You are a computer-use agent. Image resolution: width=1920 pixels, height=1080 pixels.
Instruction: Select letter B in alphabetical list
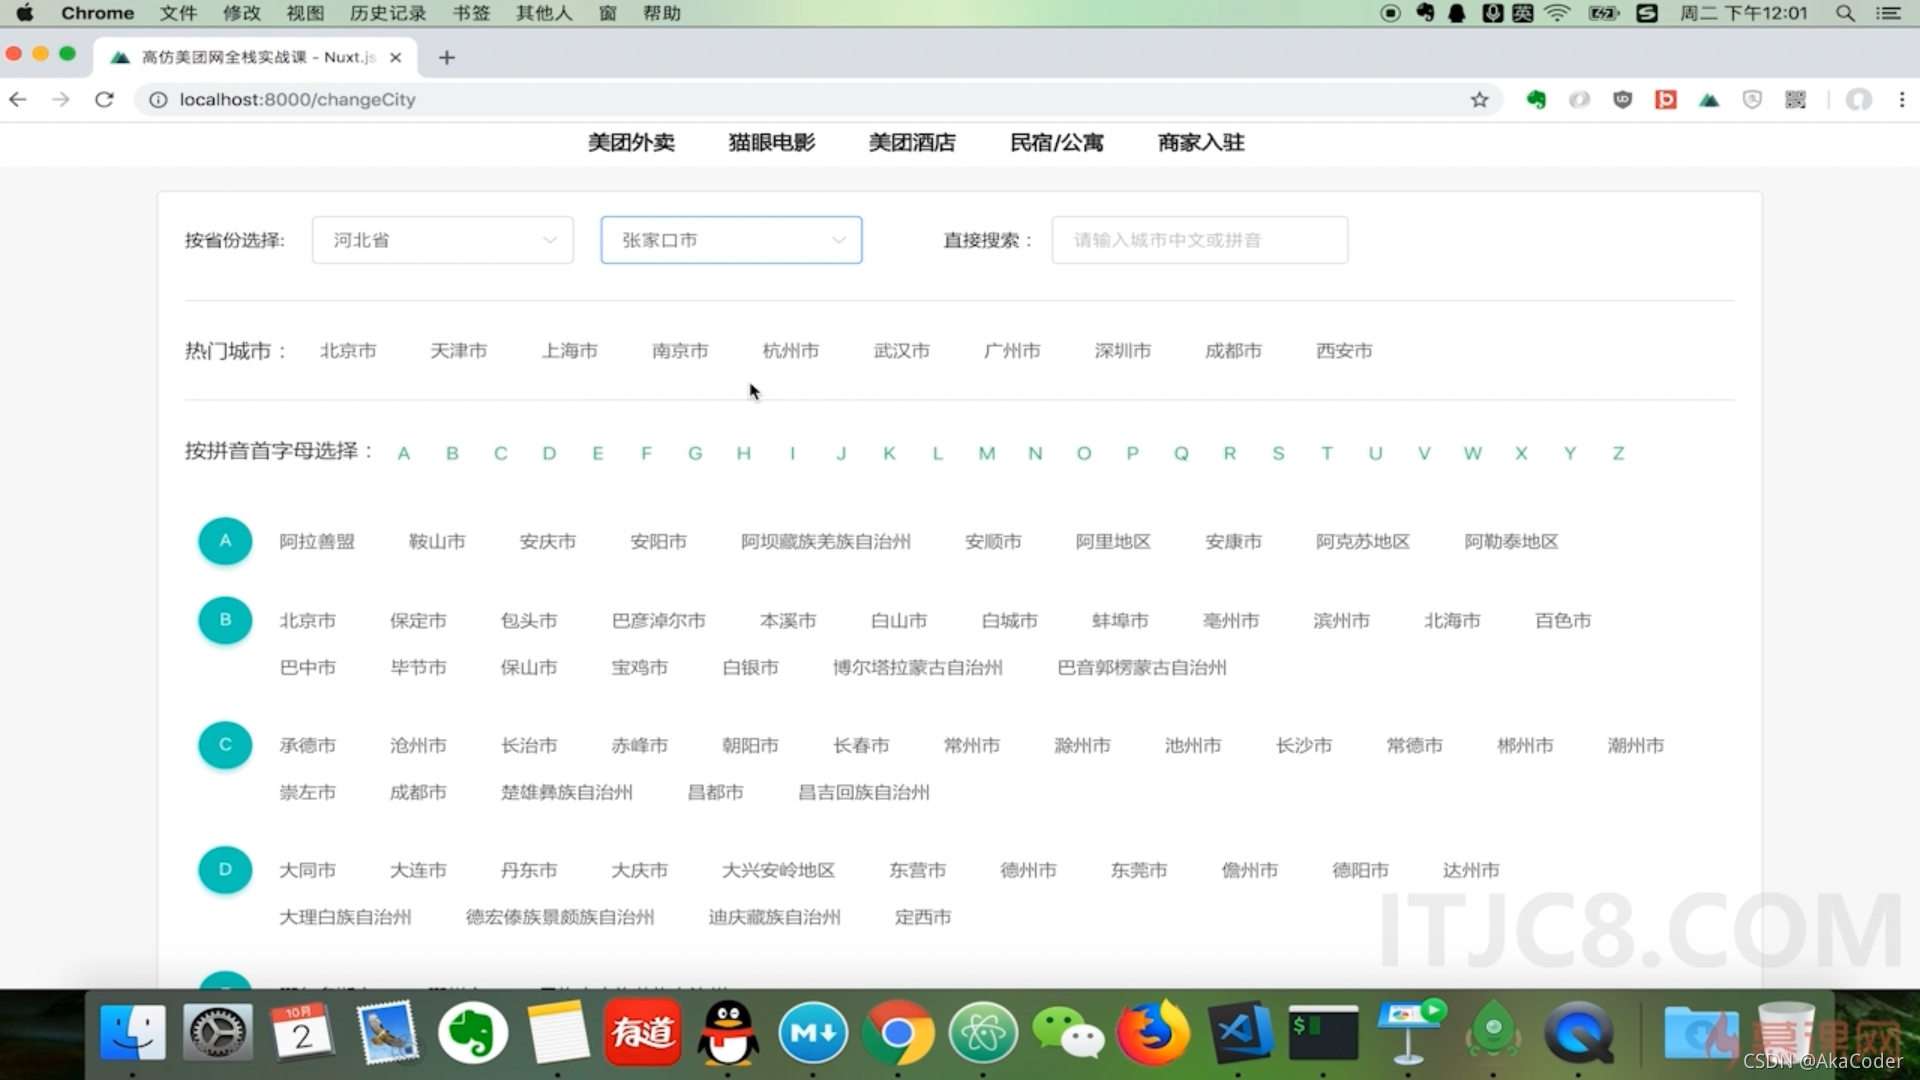(452, 452)
